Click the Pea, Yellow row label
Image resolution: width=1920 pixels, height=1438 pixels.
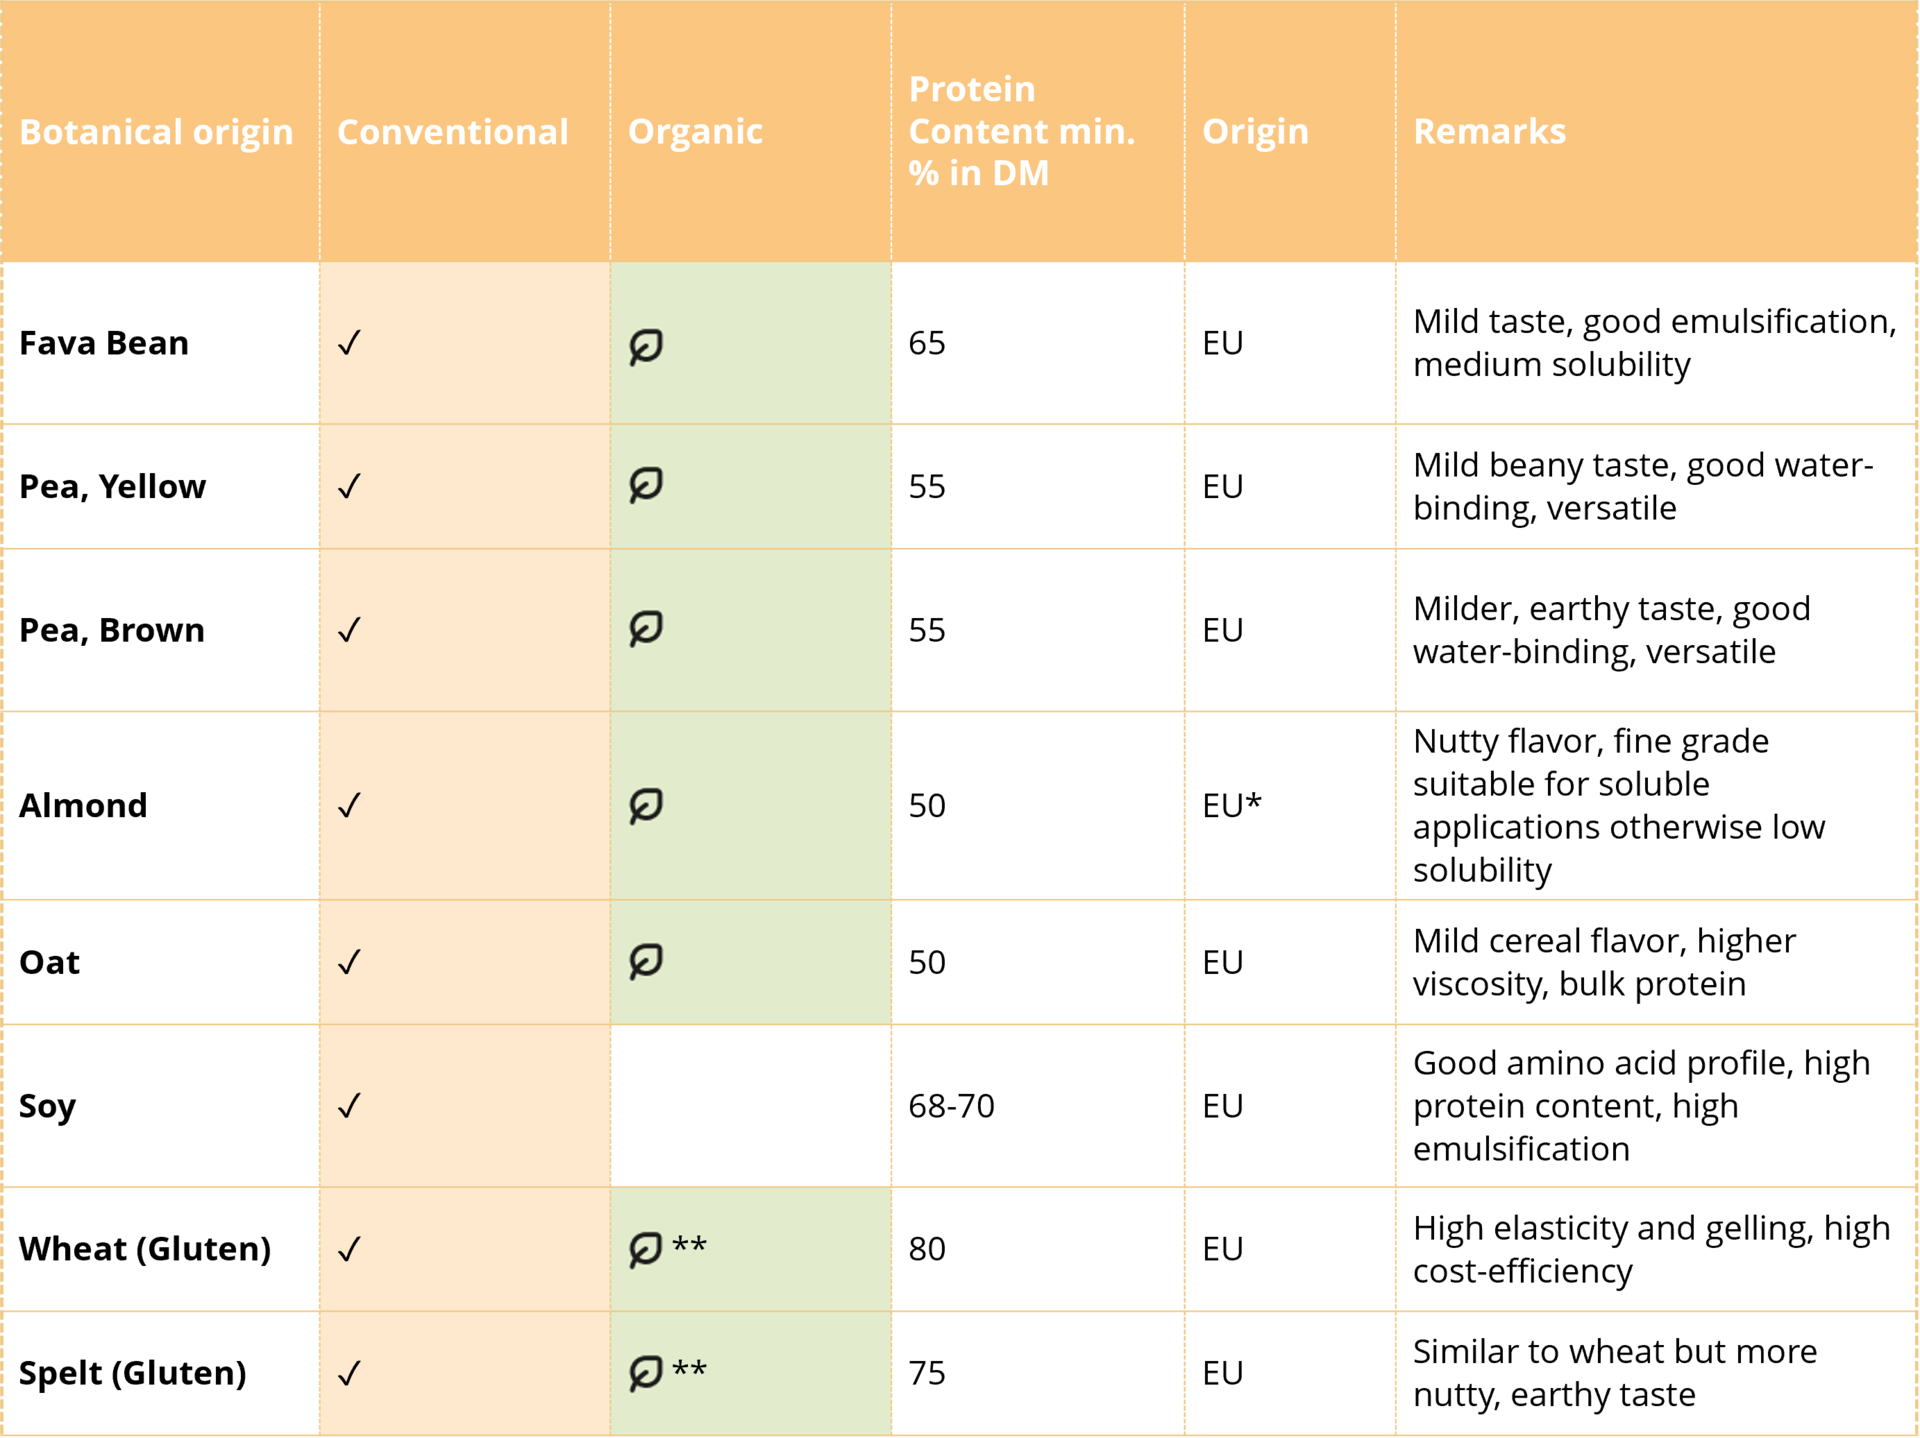click(x=112, y=486)
